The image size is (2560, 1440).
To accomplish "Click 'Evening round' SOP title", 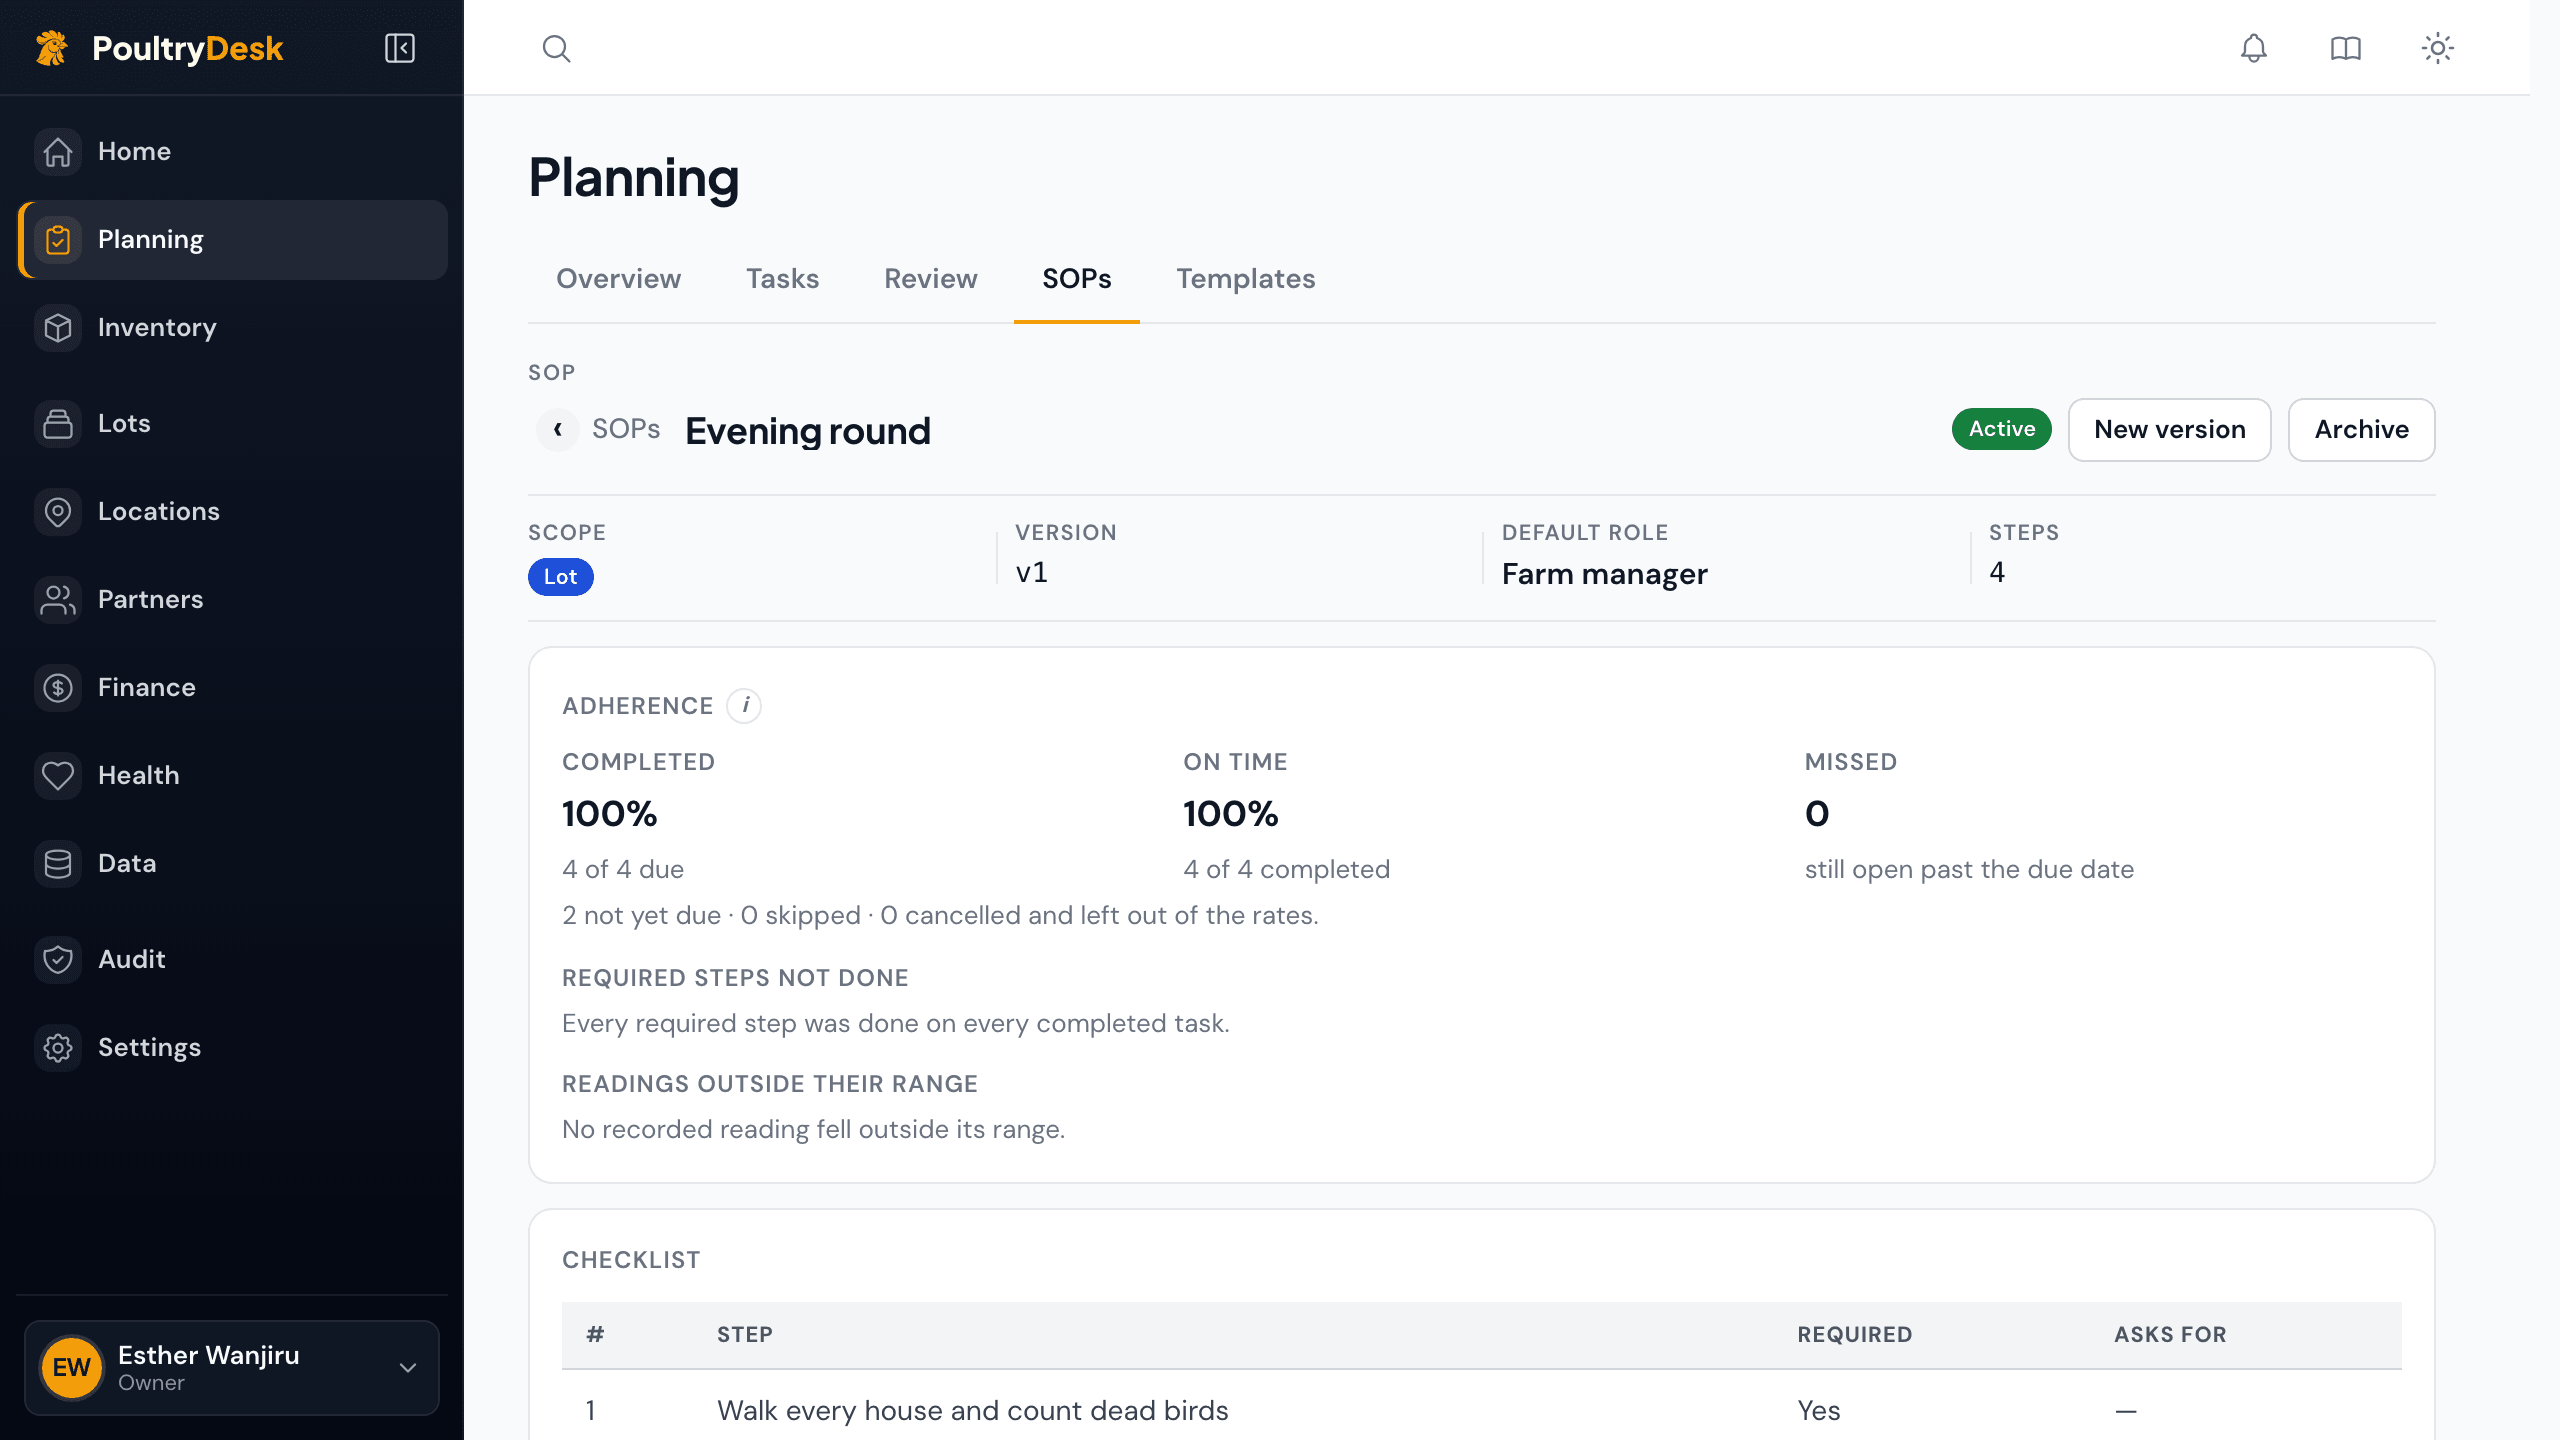I will coord(808,432).
